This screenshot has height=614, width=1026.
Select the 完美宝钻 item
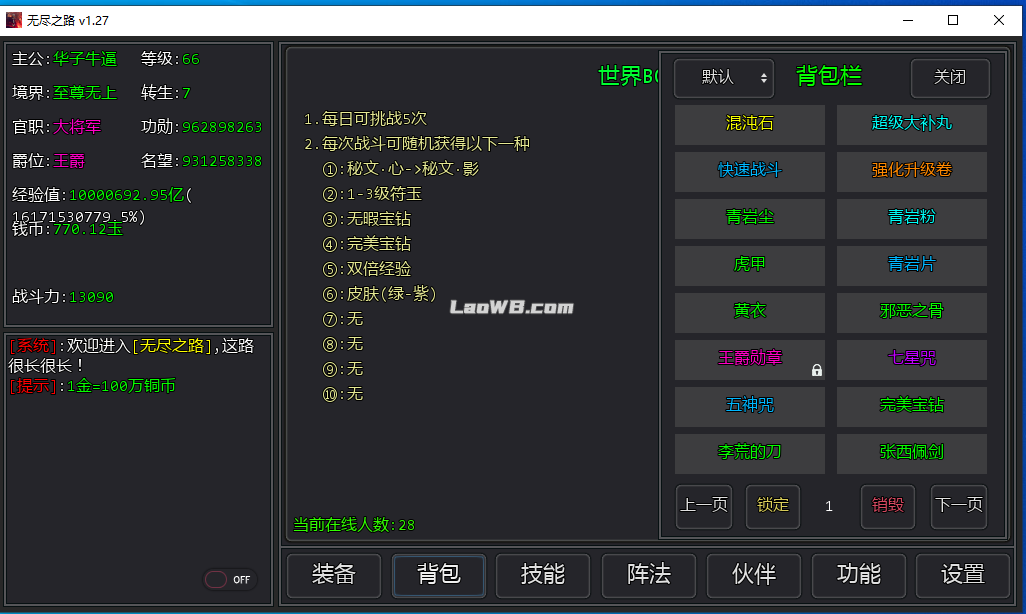[x=912, y=406]
